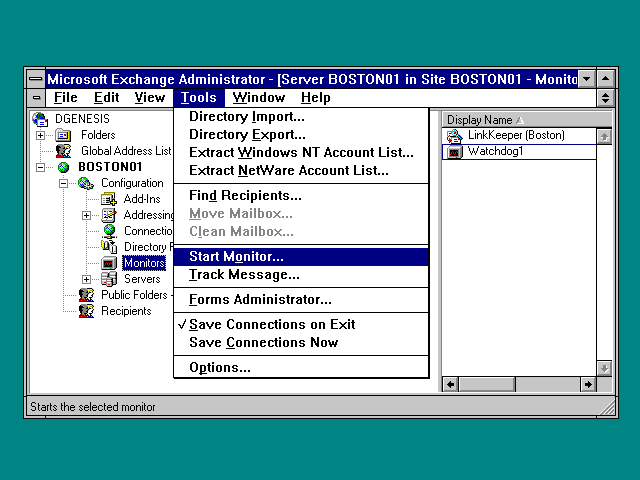Open Forms Administrator from Tools menu
This screenshot has height=480, width=640.
point(301,300)
